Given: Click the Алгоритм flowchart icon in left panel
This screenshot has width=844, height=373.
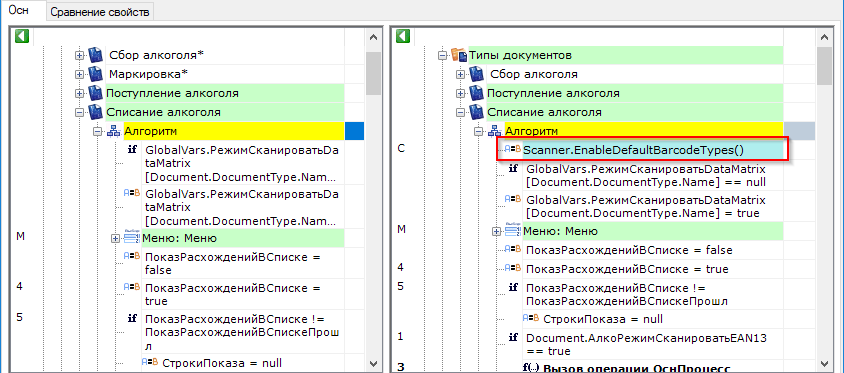Looking at the screenshot, I should [x=113, y=131].
